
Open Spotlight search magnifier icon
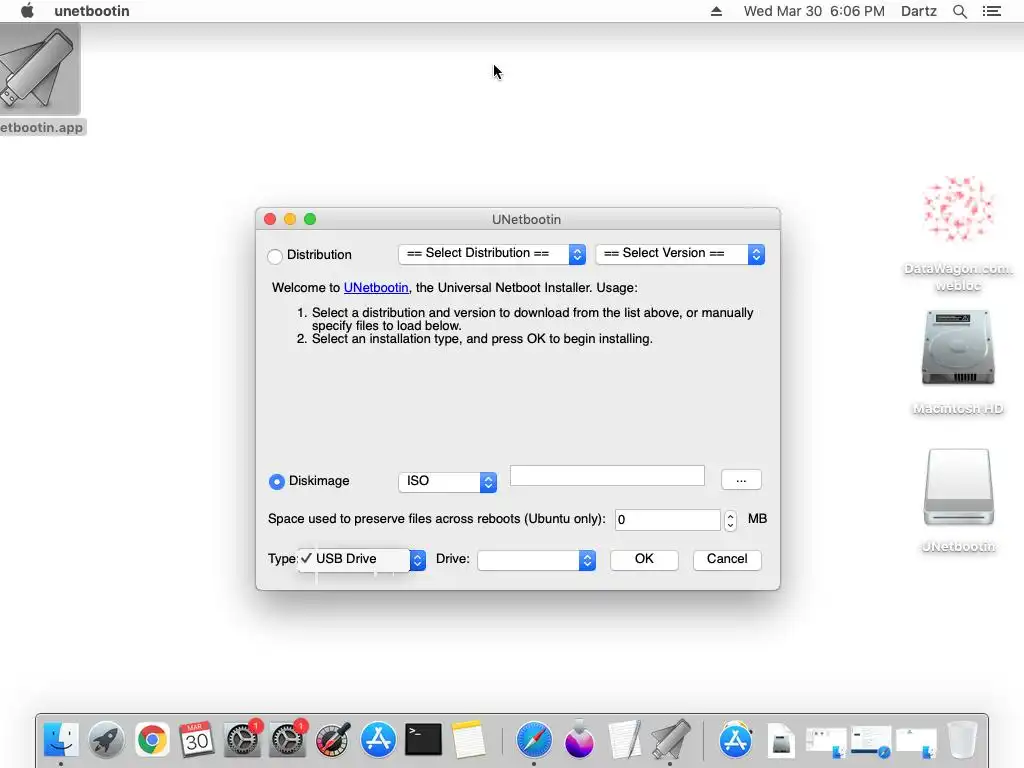pos(959,11)
